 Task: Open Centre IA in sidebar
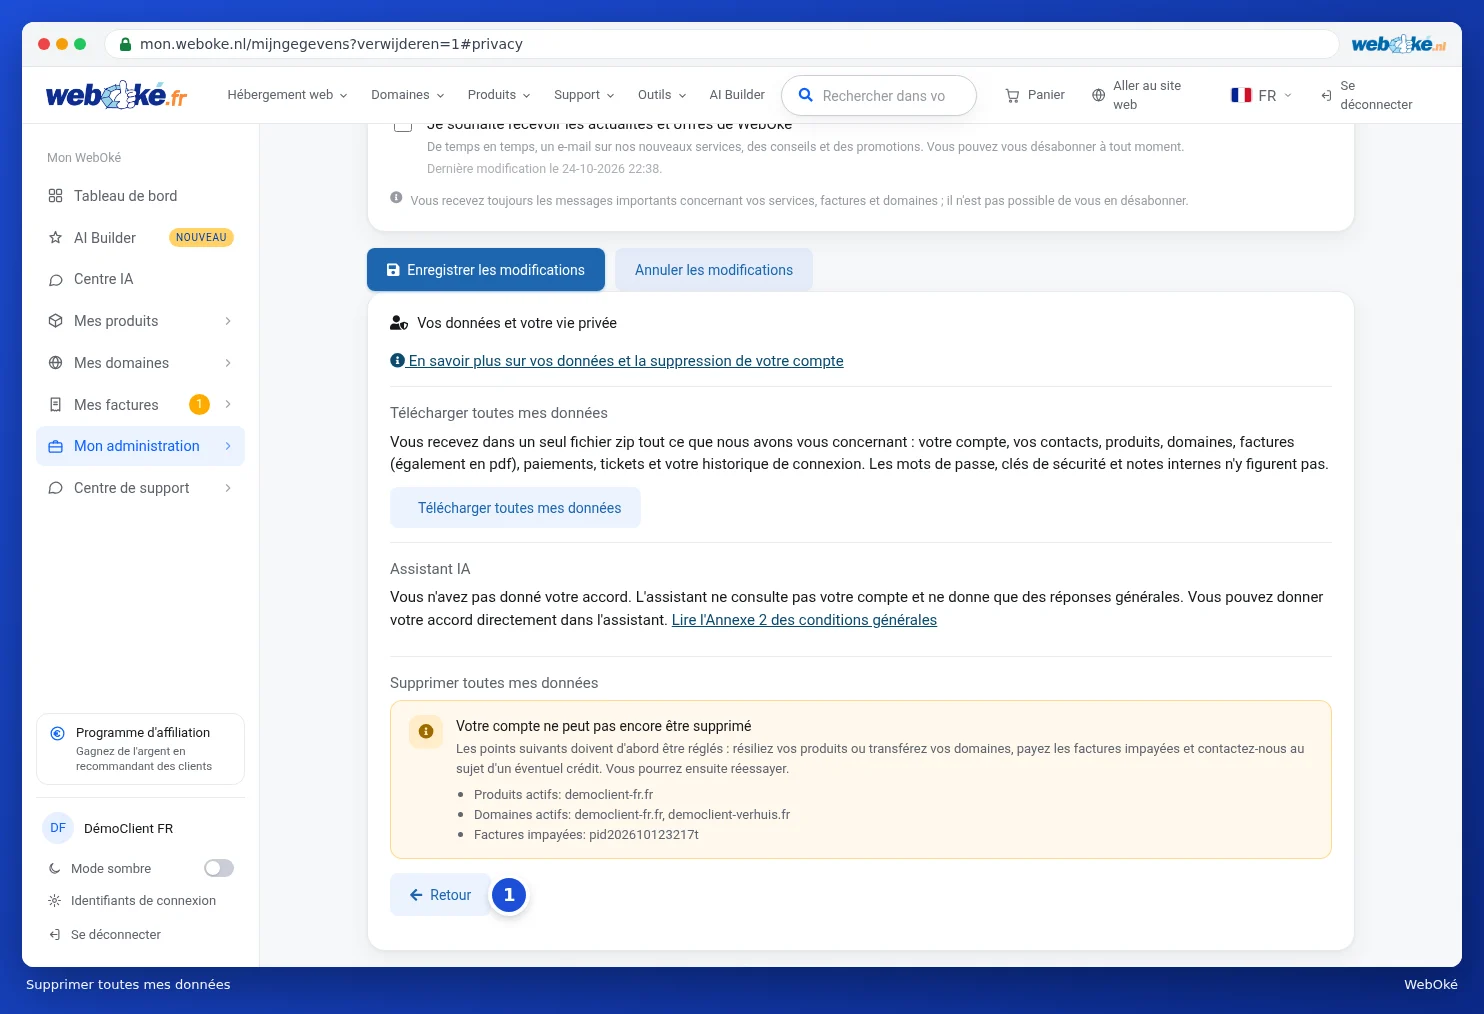tap(140, 279)
